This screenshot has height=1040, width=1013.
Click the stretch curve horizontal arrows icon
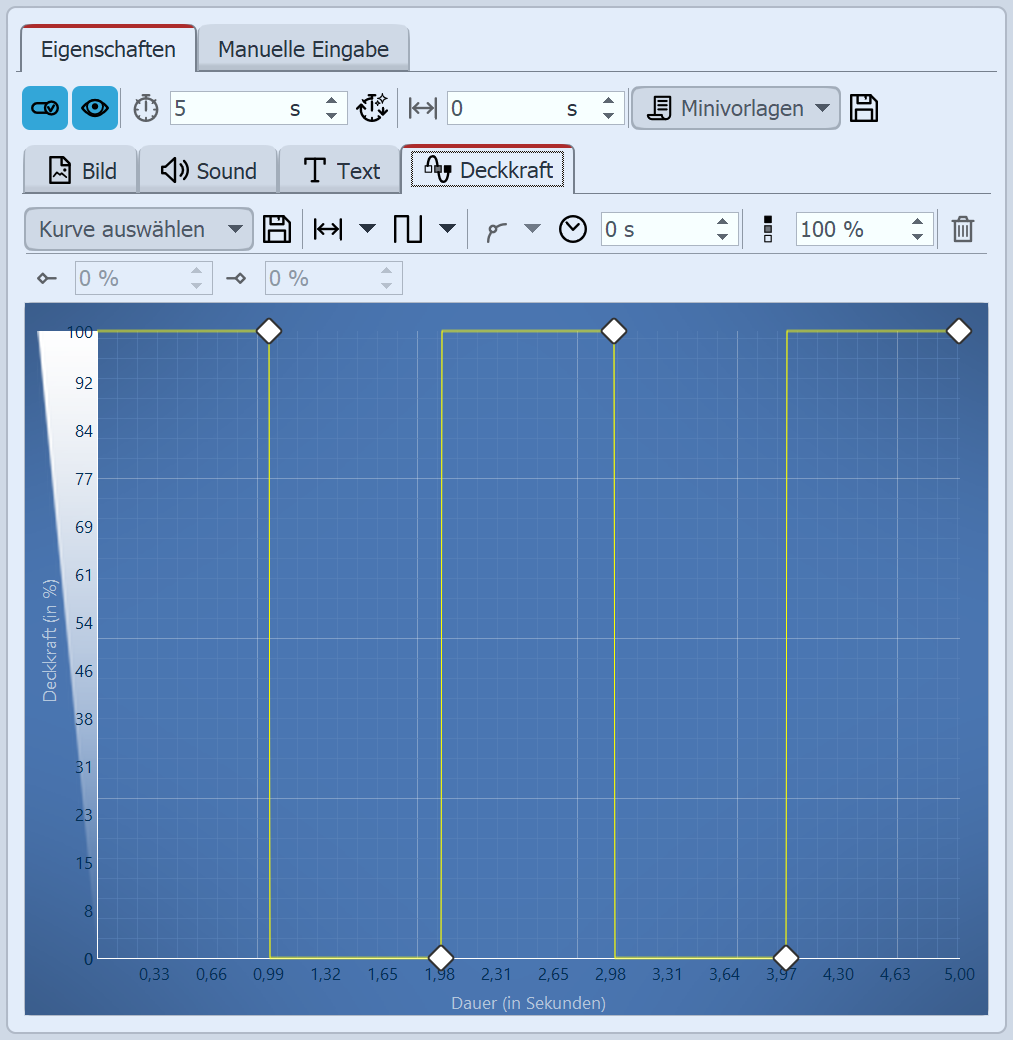click(x=328, y=229)
